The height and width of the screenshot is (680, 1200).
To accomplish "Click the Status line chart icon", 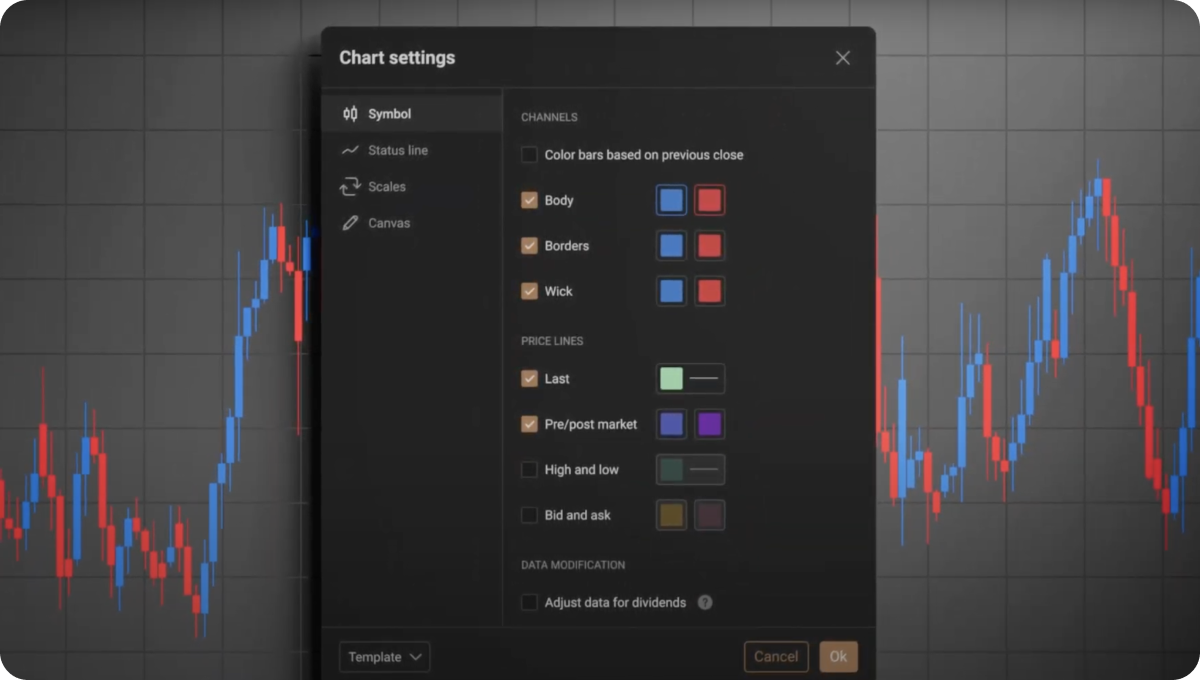I will click(349, 150).
